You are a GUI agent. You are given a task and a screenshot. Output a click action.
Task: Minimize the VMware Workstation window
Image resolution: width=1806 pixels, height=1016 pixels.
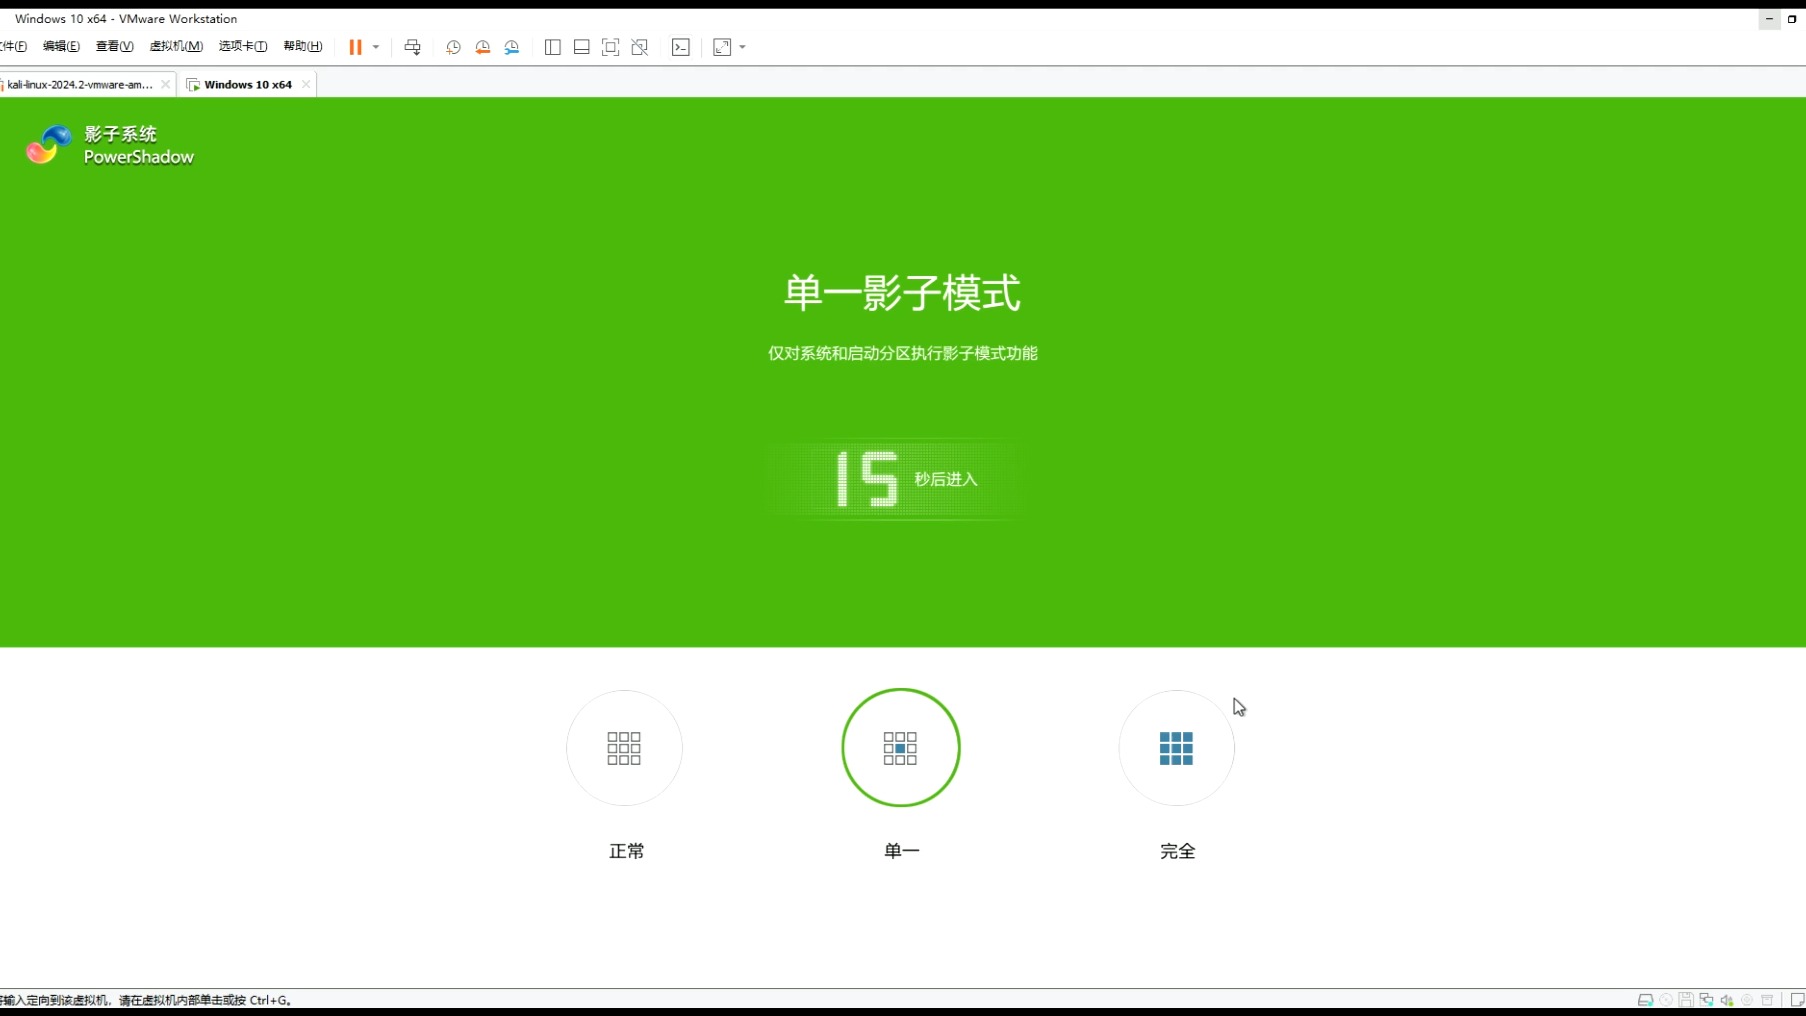(1769, 19)
